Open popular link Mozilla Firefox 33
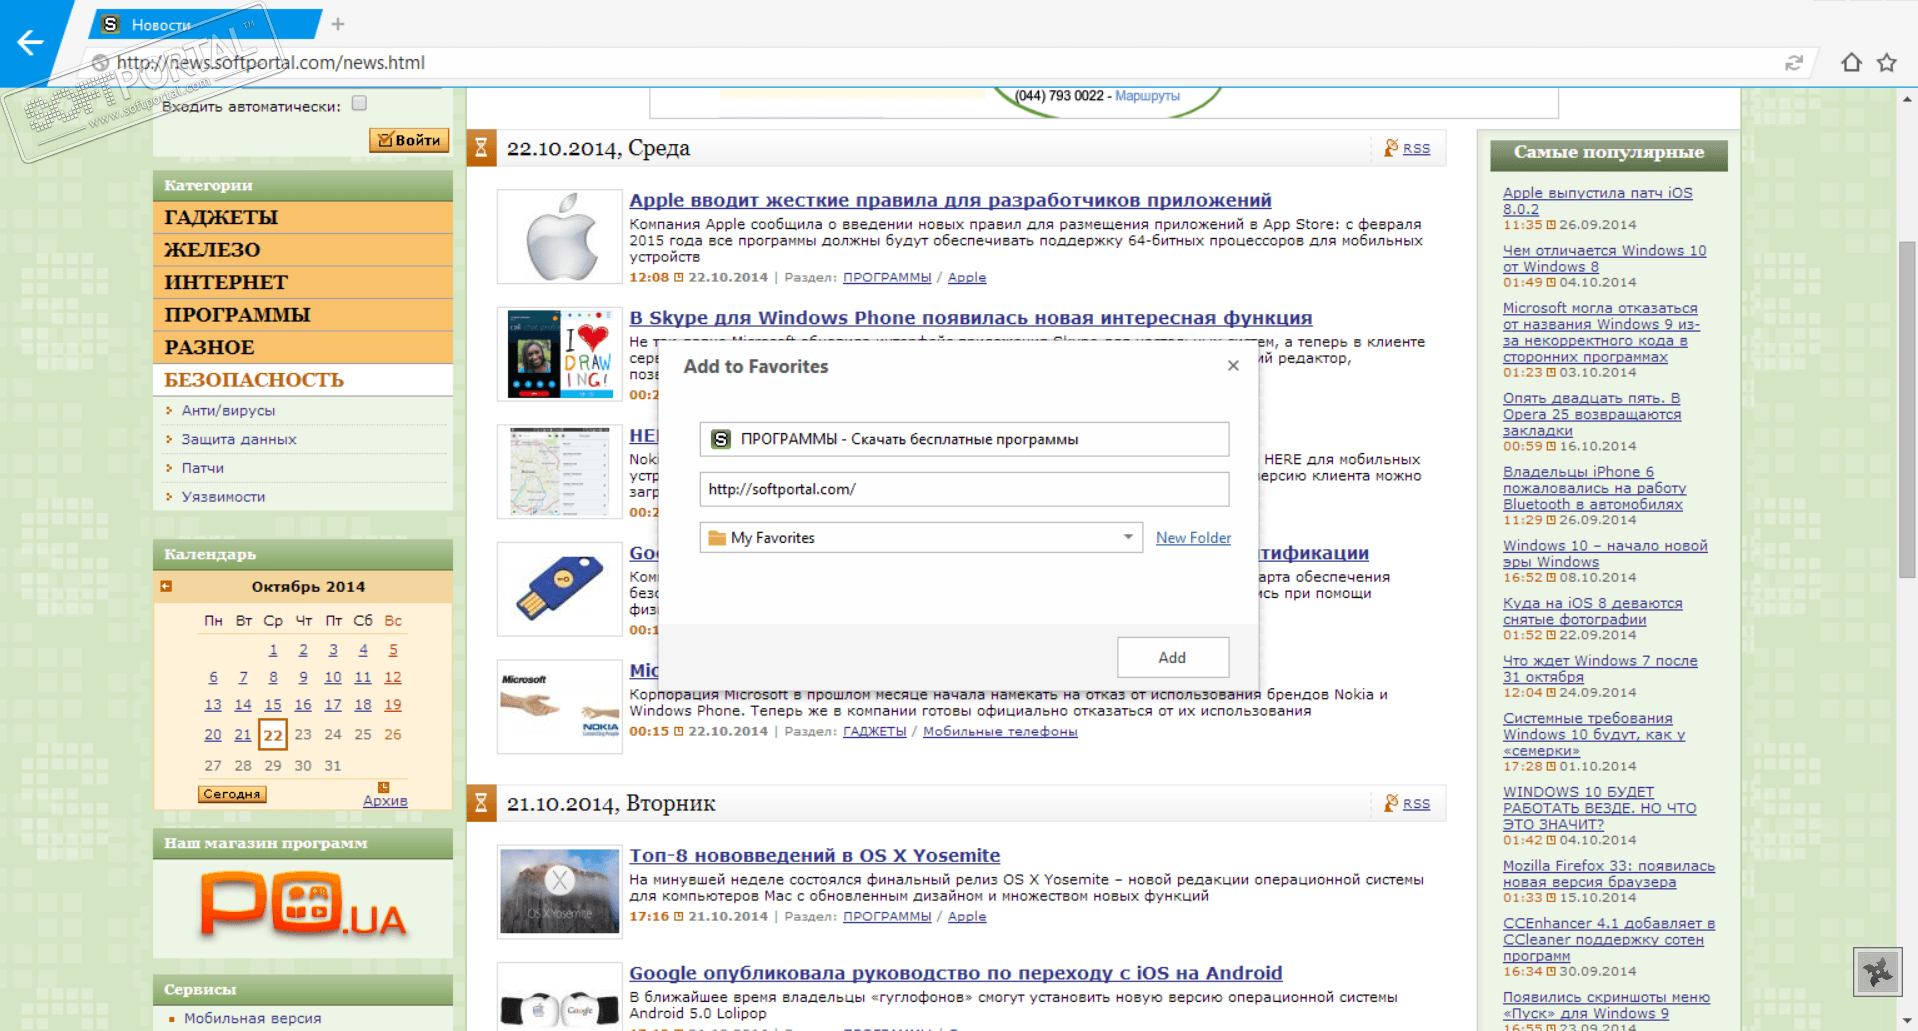The height and width of the screenshot is (1031, 1918). 1609,874
